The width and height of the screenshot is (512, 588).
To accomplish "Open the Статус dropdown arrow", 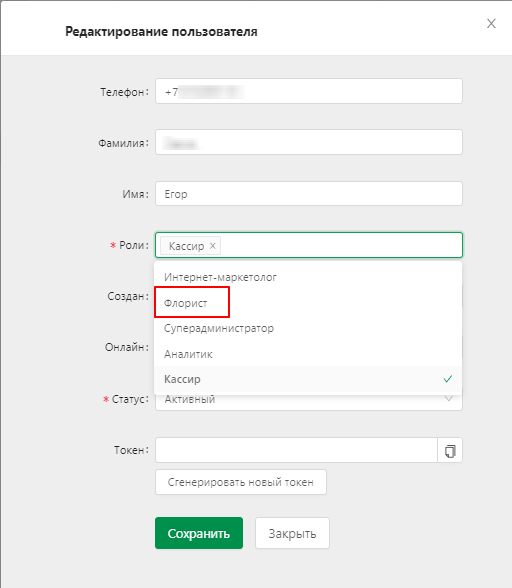I will pos(449,398).
